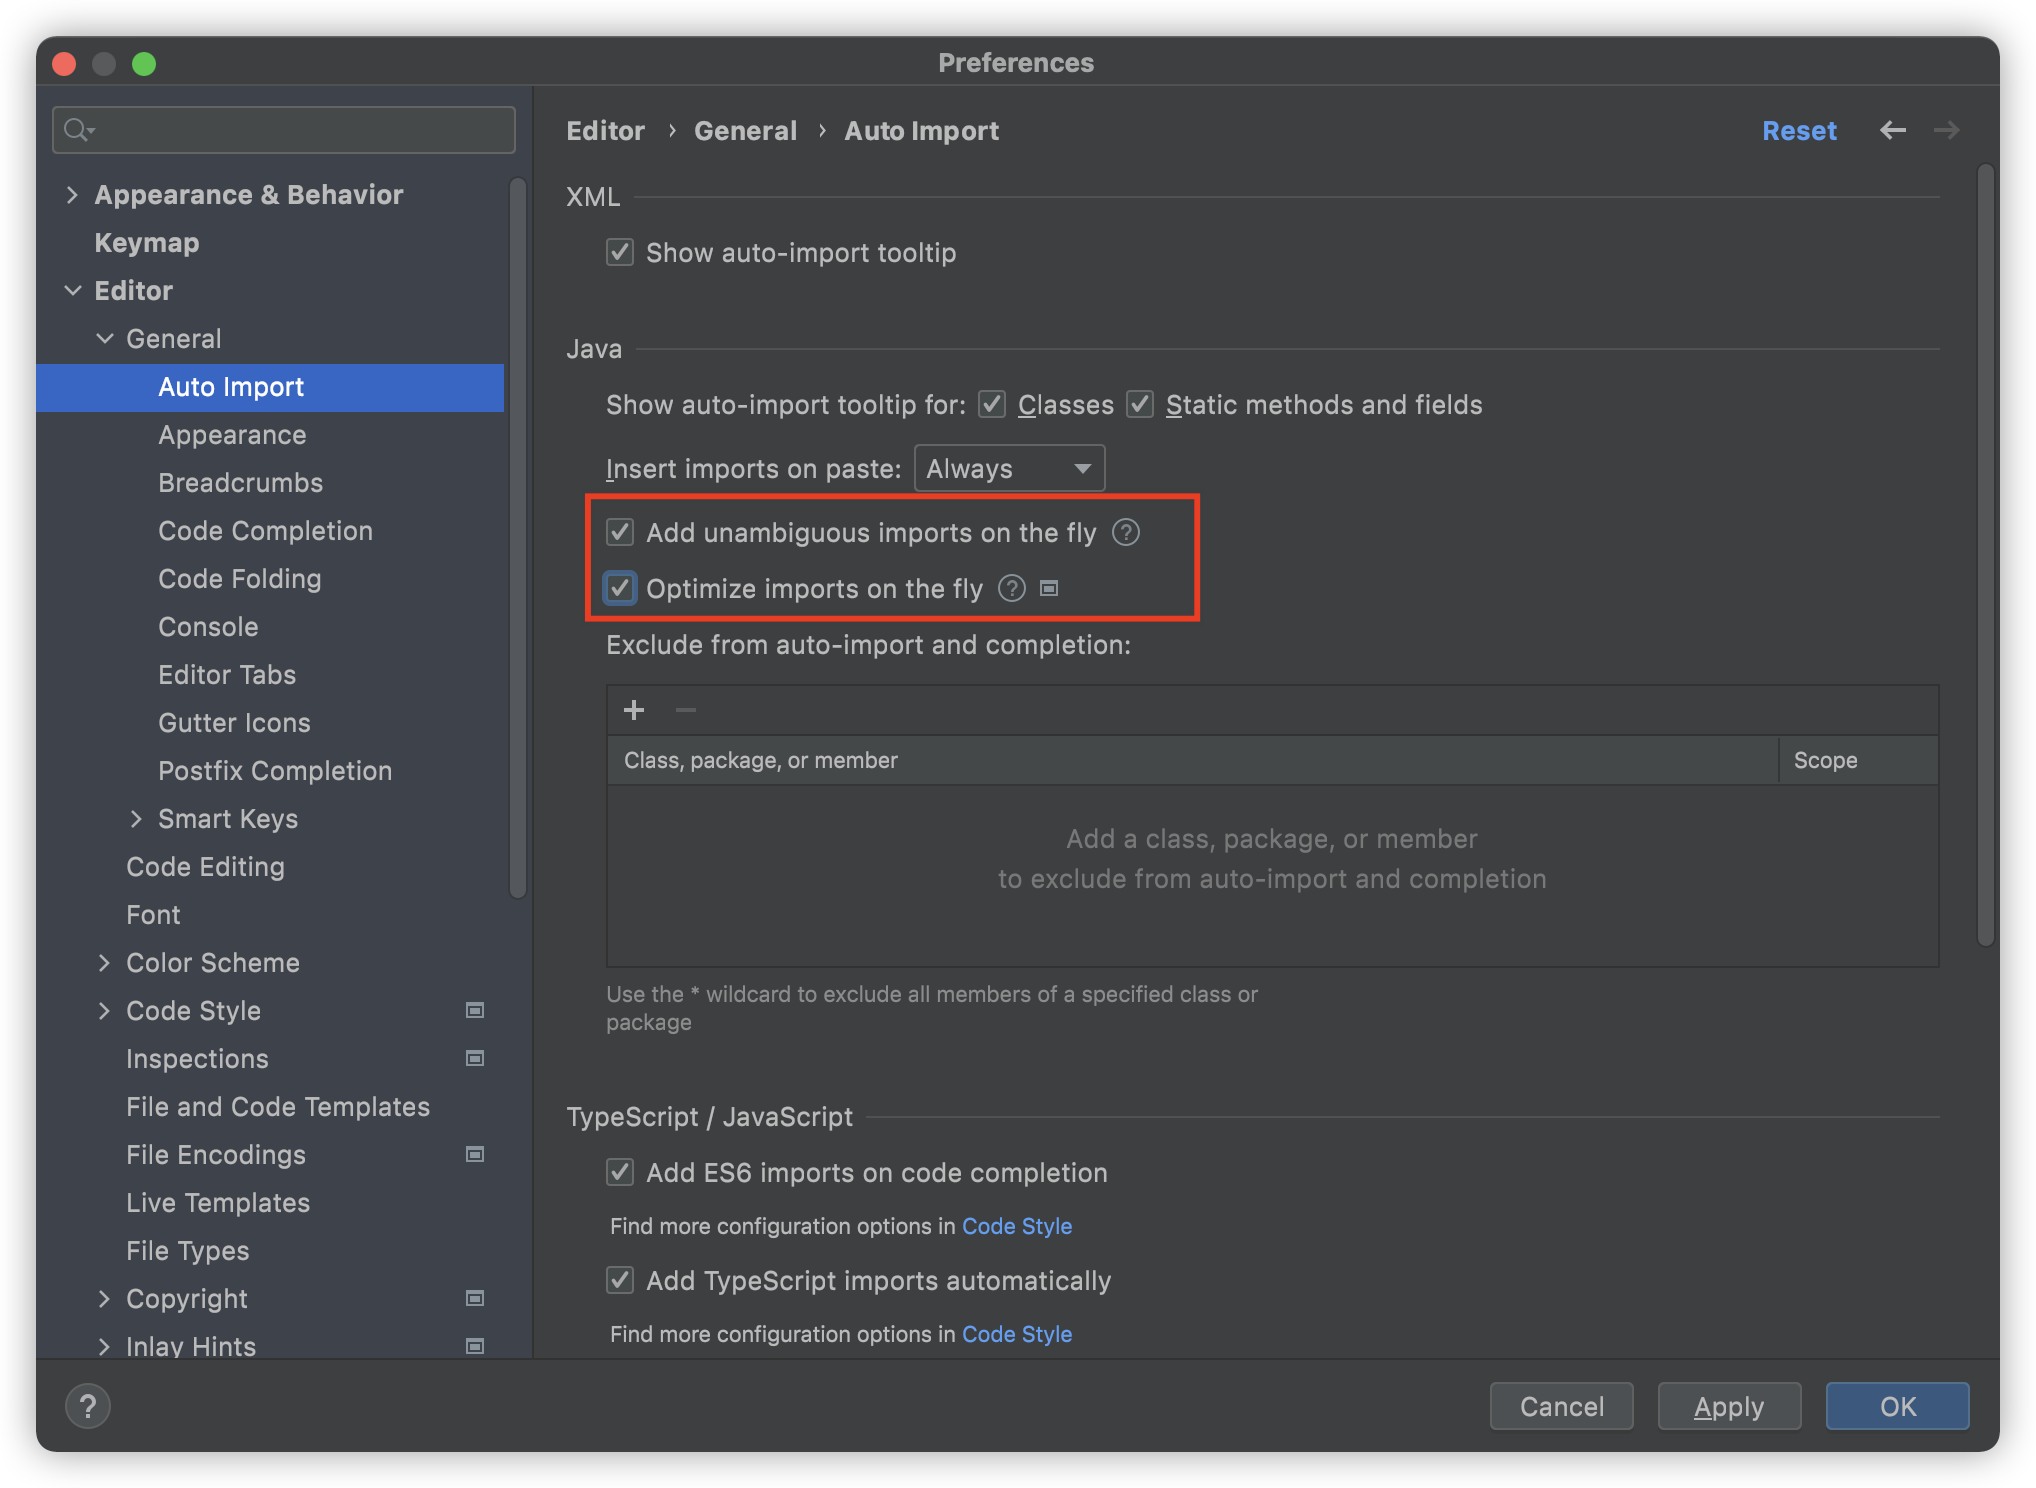Click the Reset link
The width and height of the screenshot is (2036, 1488).
[x=1799, y=131]
